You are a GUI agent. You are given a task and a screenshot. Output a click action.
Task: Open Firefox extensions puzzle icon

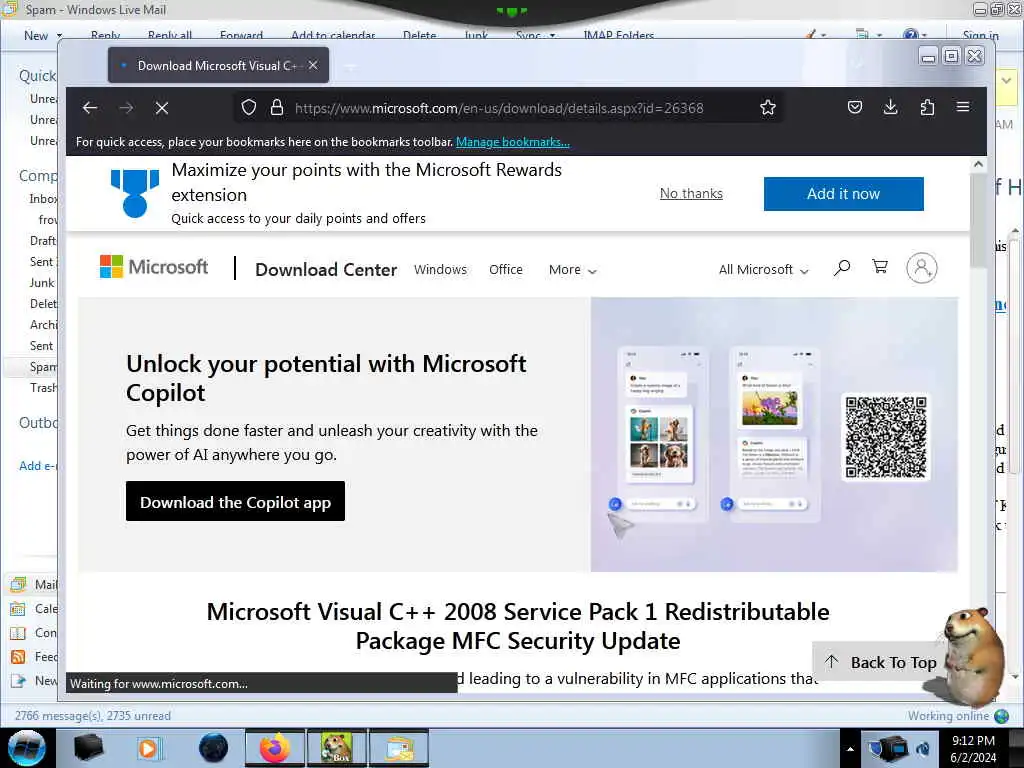click(927, 107)
